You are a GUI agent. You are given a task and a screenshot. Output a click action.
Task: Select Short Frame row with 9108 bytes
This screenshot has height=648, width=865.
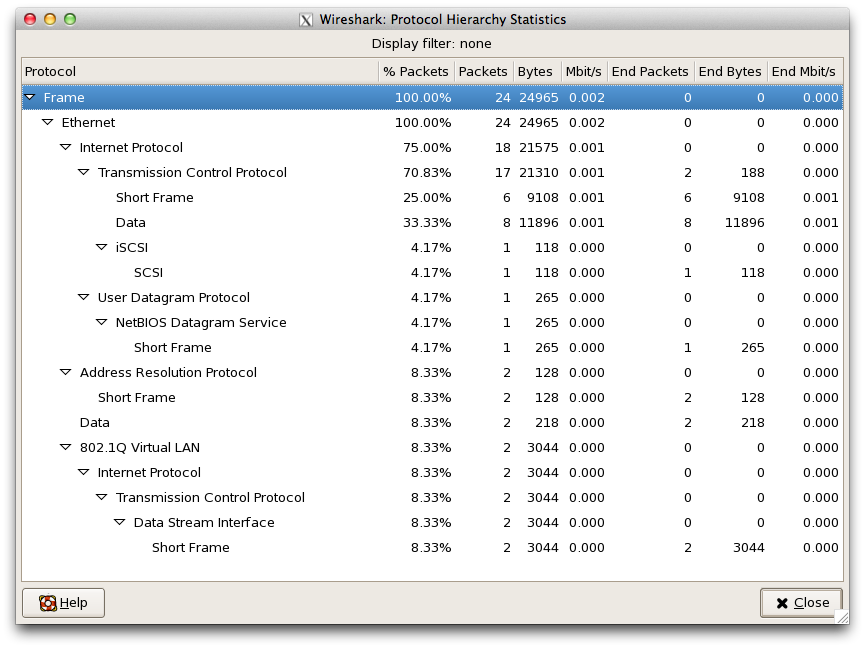432,197
